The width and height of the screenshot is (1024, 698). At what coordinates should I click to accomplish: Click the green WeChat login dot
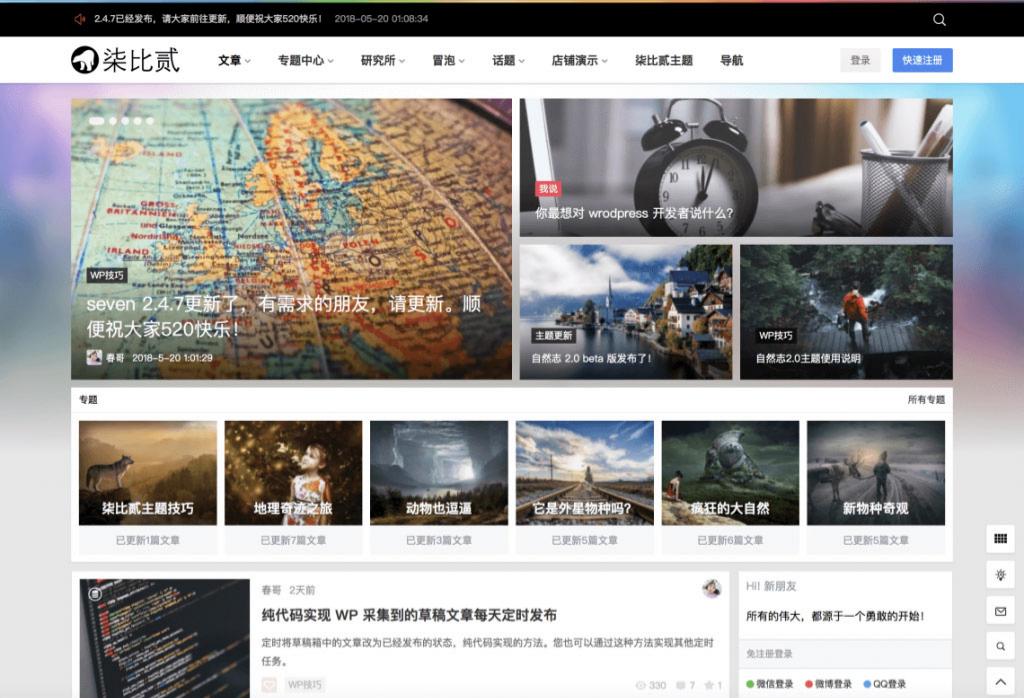coord(749,684)
